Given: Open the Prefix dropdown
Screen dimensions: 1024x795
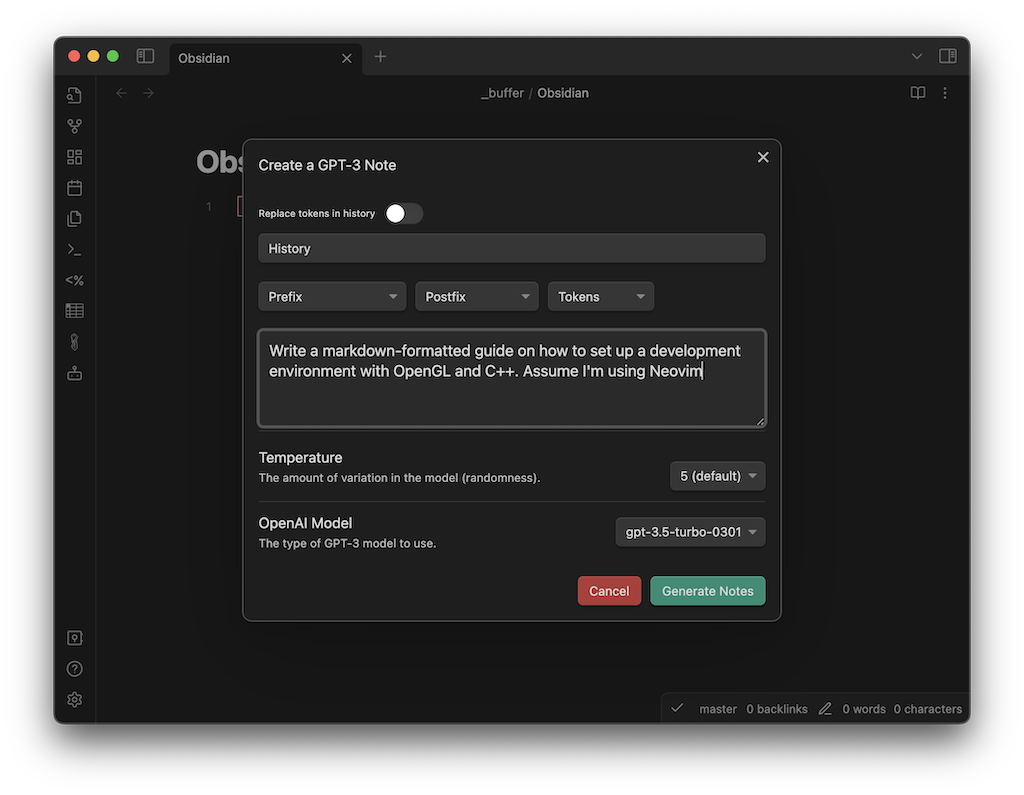Looking at the screenshot, I should pos(332,297).
